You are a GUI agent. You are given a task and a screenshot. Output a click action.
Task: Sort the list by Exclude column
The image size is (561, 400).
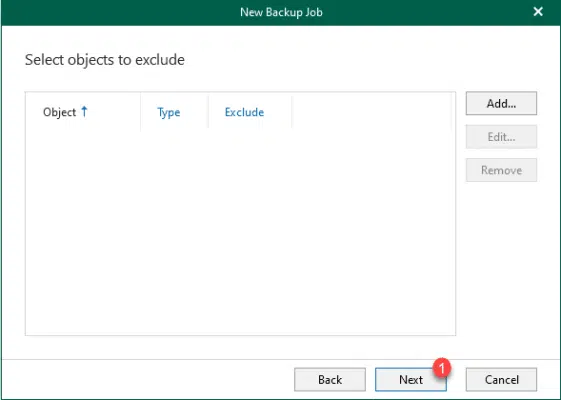pyautogui.click(x=244, y=112)
